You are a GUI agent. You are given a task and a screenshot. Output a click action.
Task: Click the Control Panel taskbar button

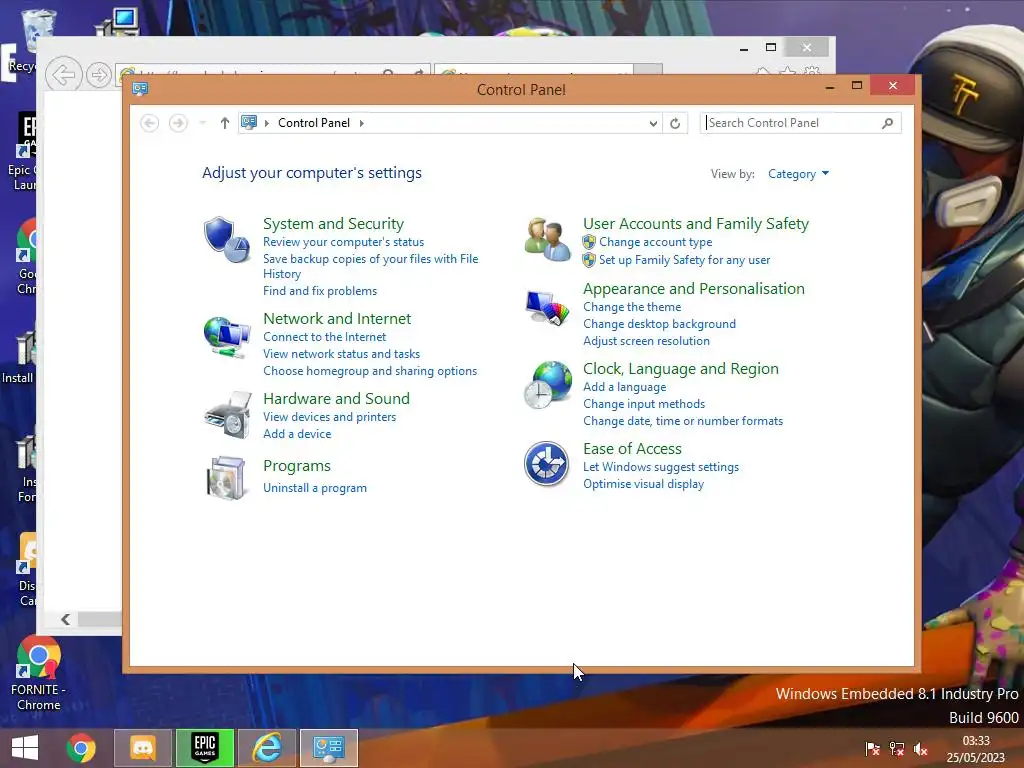(x=328, y=748)
